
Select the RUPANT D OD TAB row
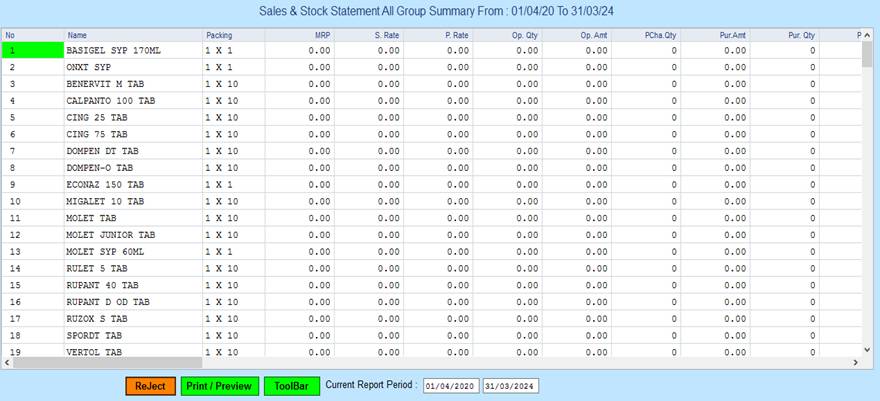coord(108,301)
